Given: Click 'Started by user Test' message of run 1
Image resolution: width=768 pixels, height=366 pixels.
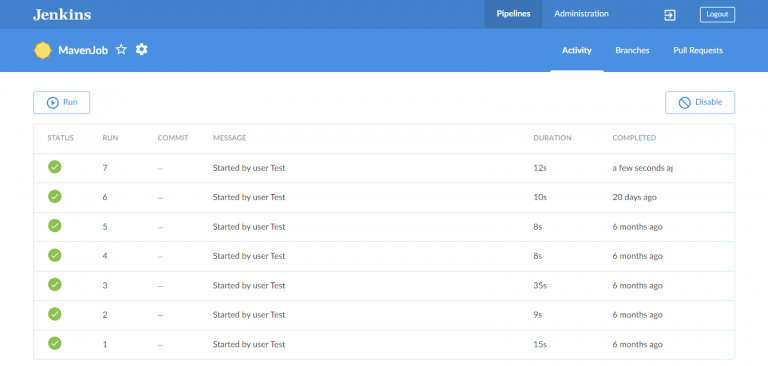Looking at the screenshot, I should [x=249, y=344].
